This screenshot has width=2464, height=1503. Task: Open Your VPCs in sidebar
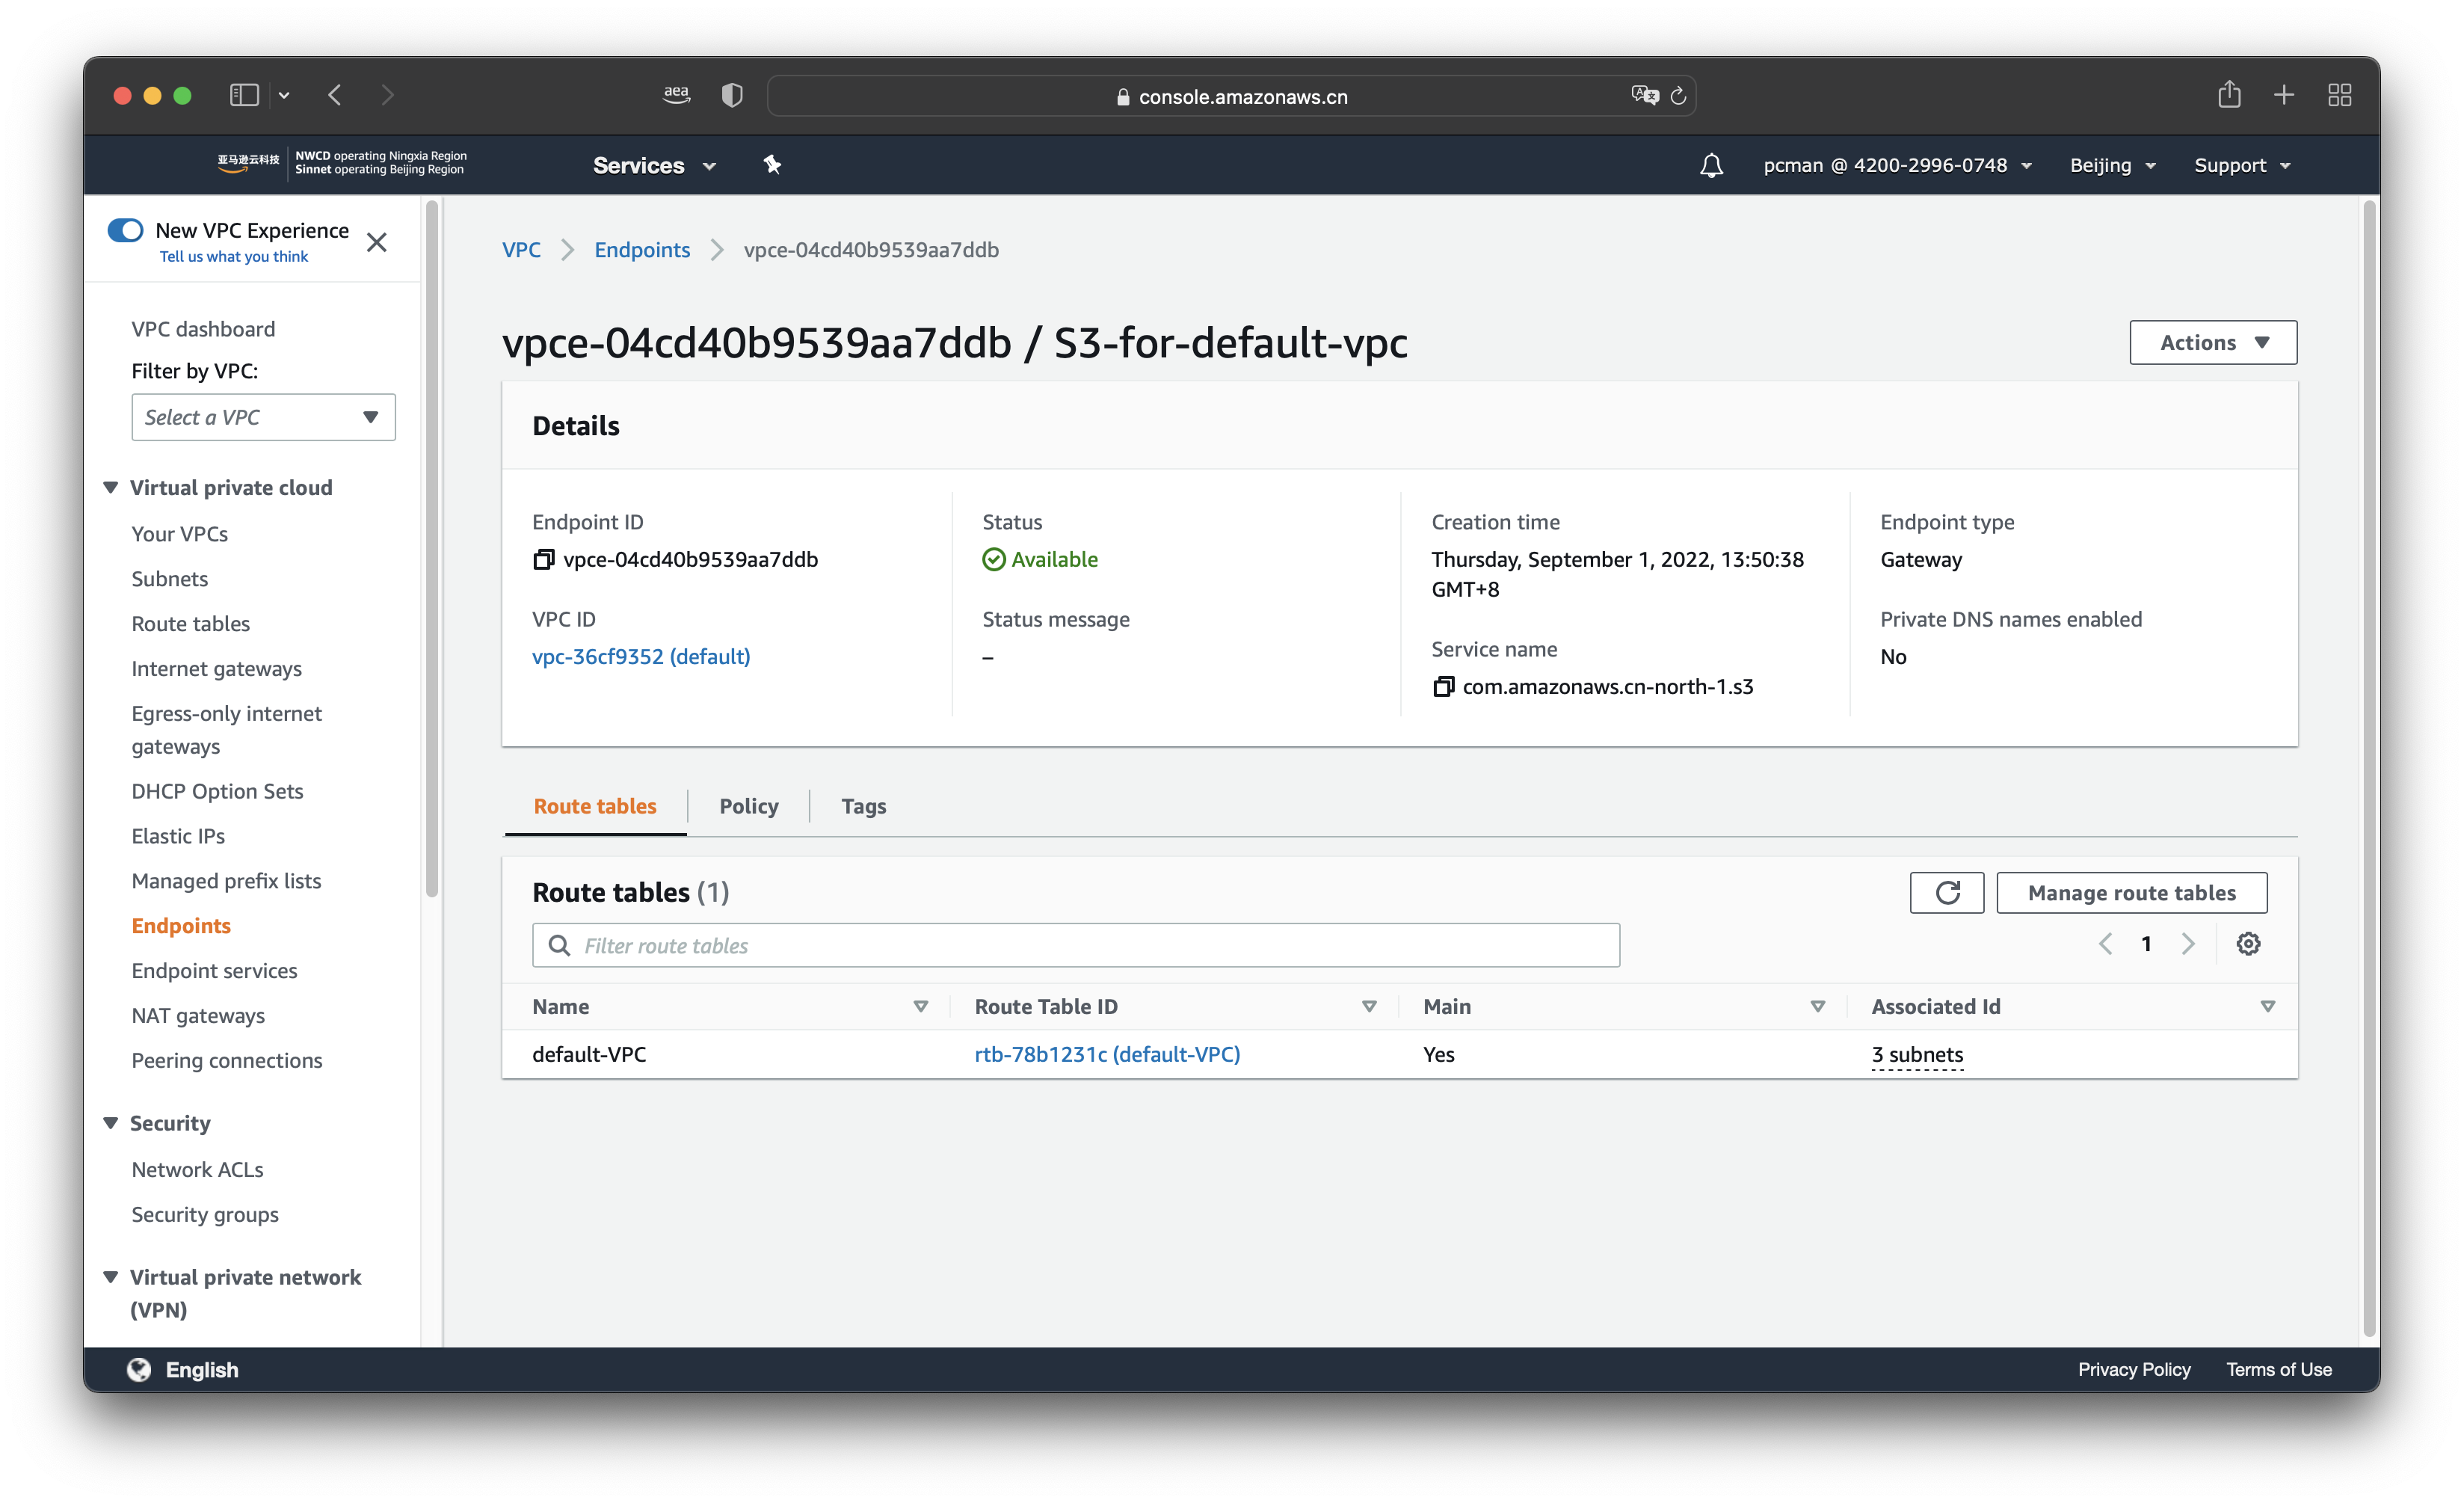pyautogui.click(x=180, y=534)
